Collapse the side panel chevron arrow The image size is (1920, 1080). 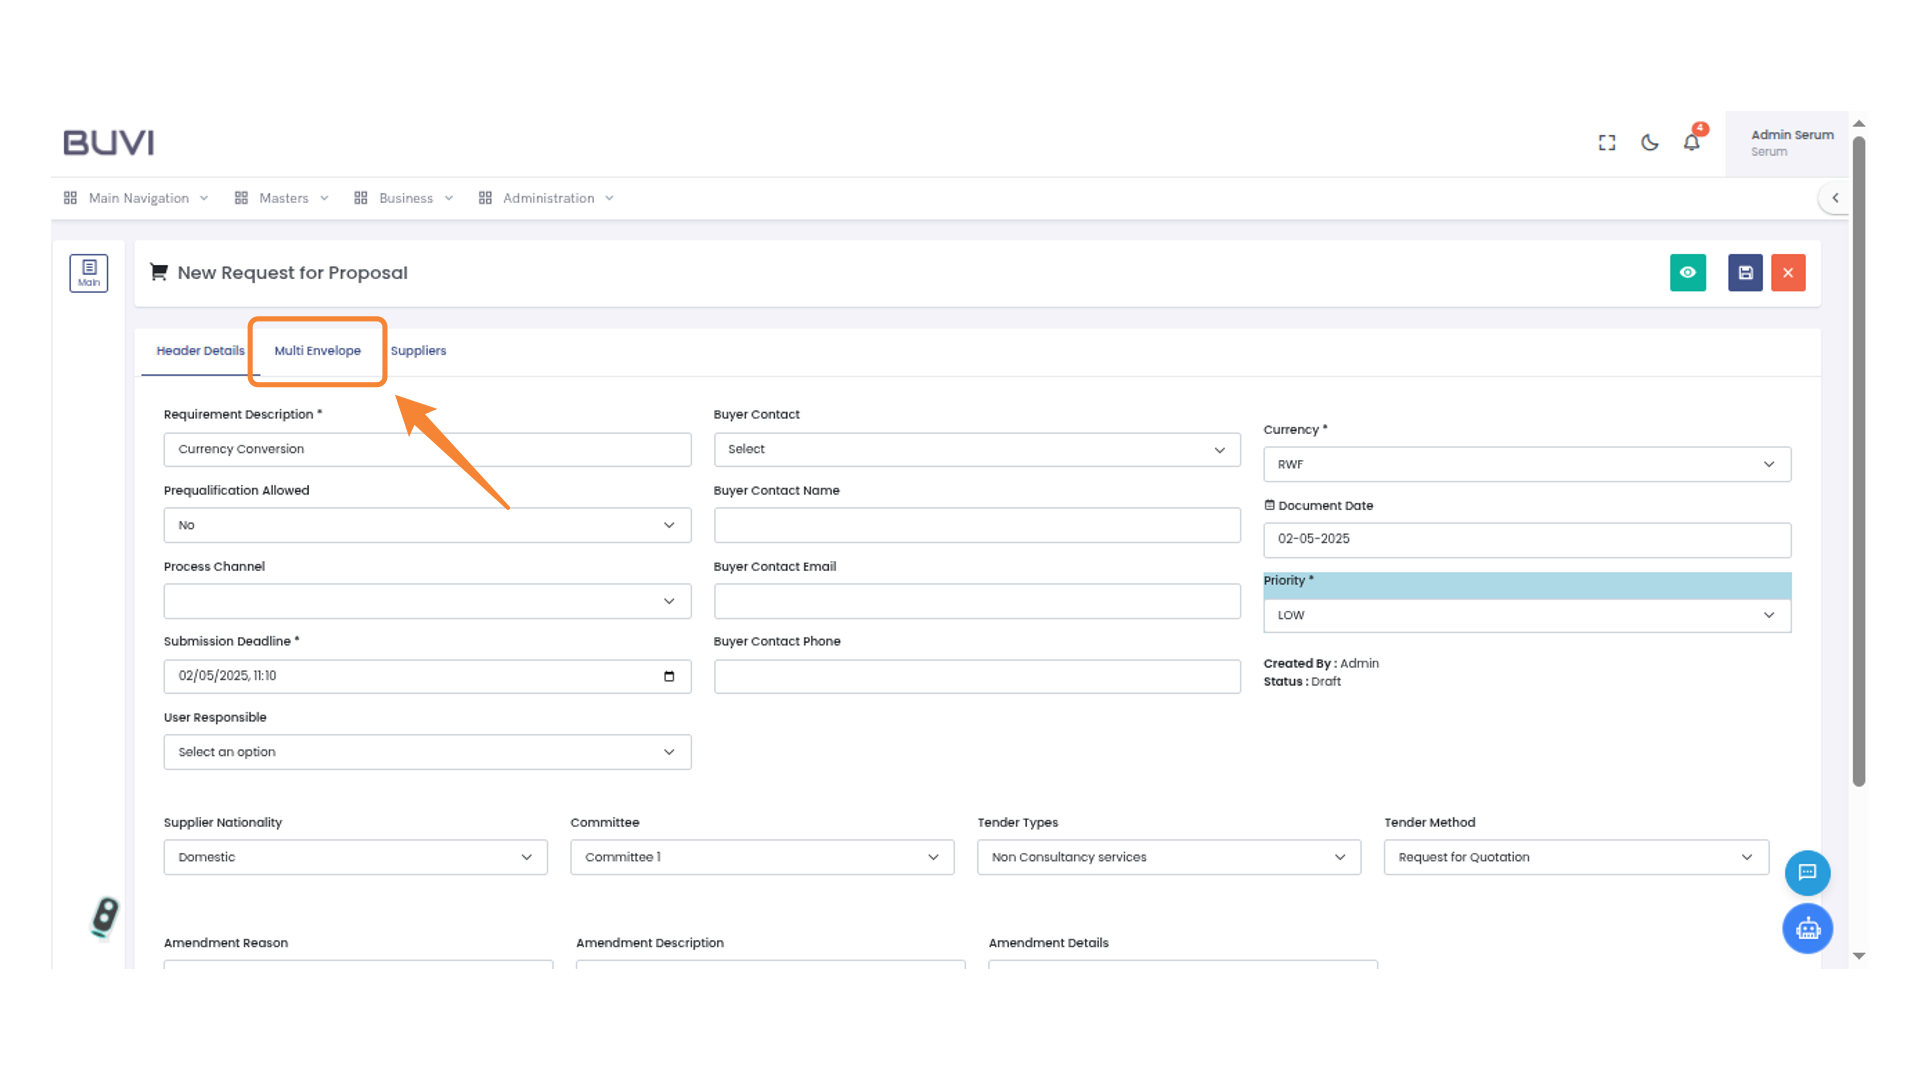pos(1835,198)
